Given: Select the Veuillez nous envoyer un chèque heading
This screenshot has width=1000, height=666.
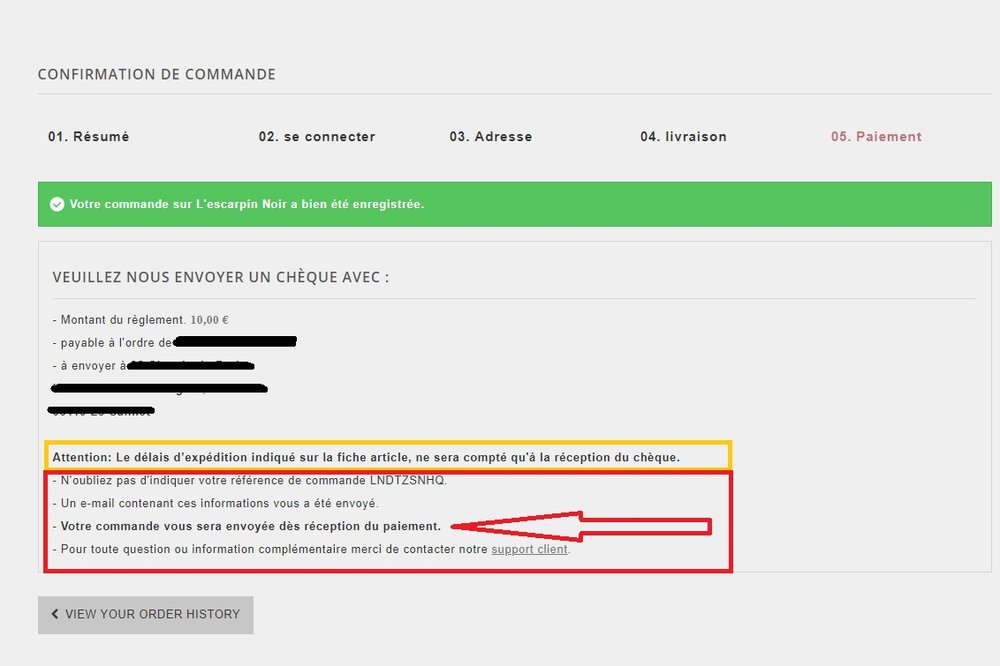Looking at the screenshot, I should click(221, 278).
